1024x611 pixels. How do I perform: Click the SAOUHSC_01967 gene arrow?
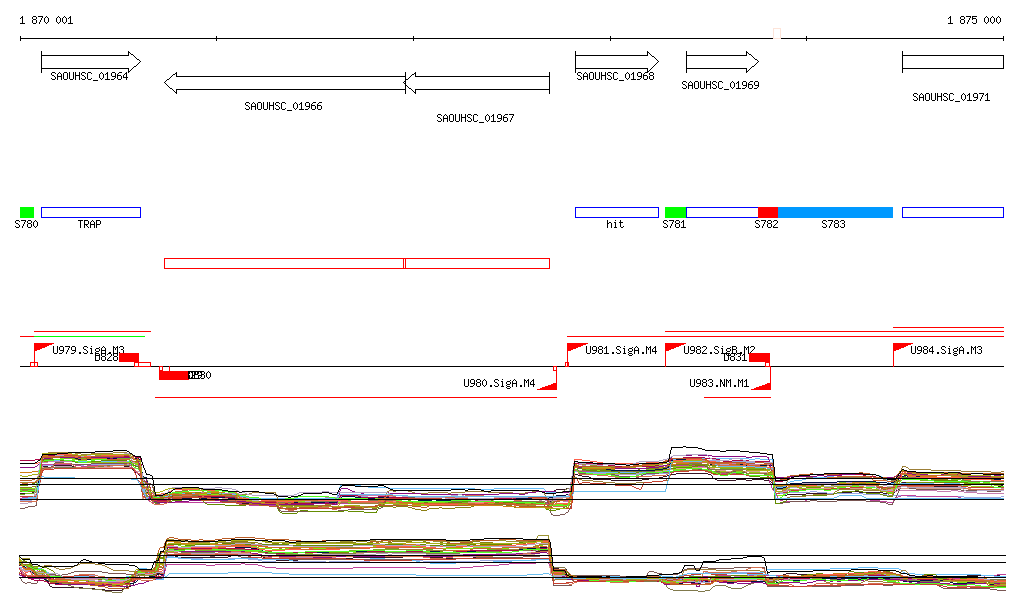477,82
